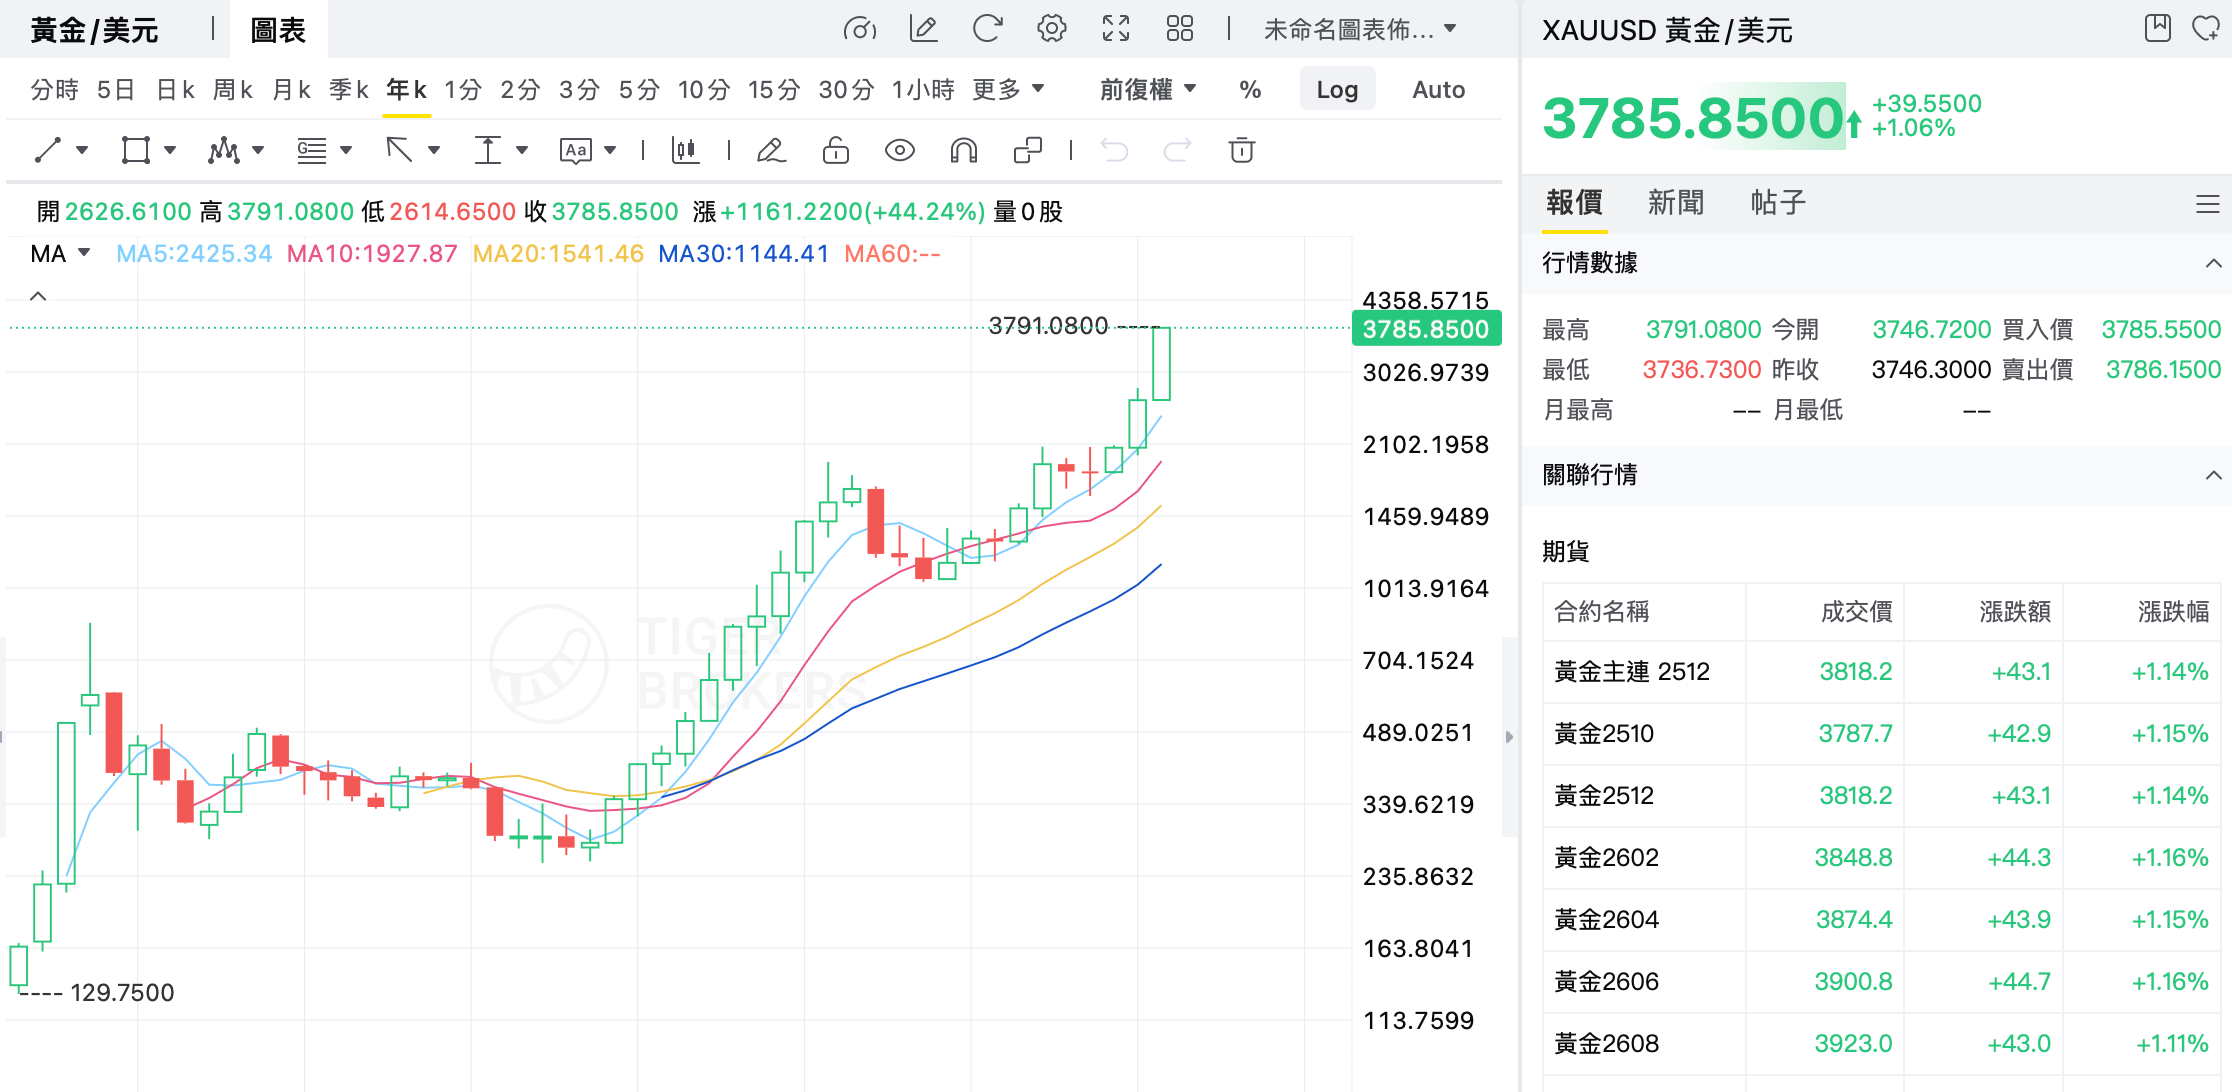Toggle Log scale button
2232x1092 pixels.
coord(1337,90)
